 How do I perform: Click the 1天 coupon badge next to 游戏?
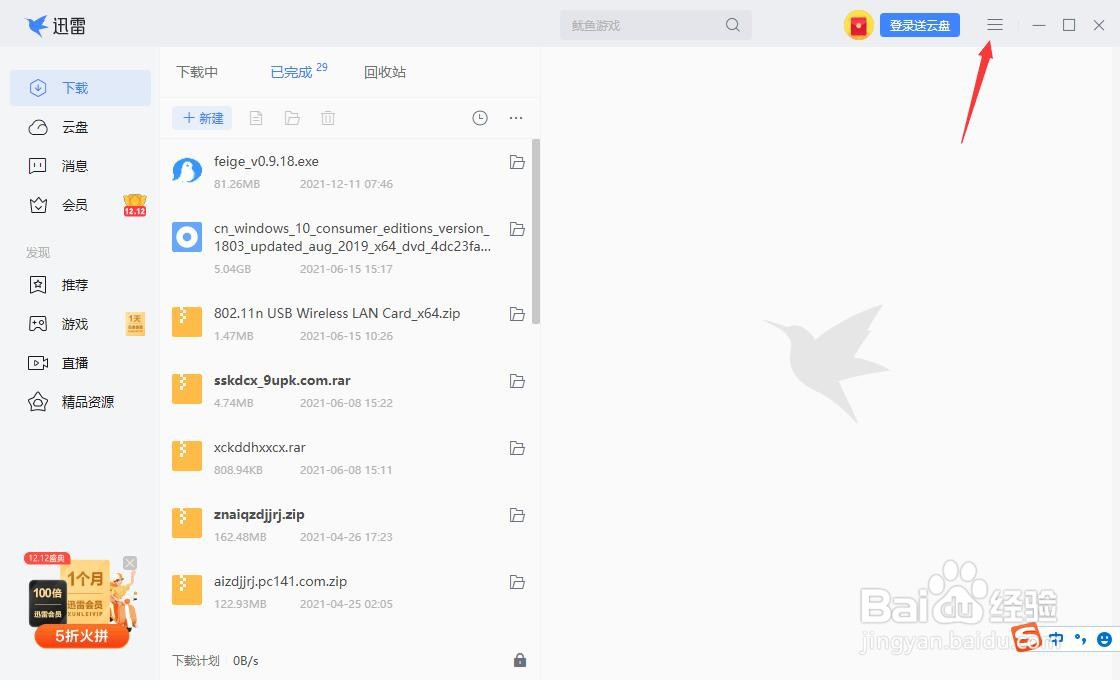pos(135,324)
